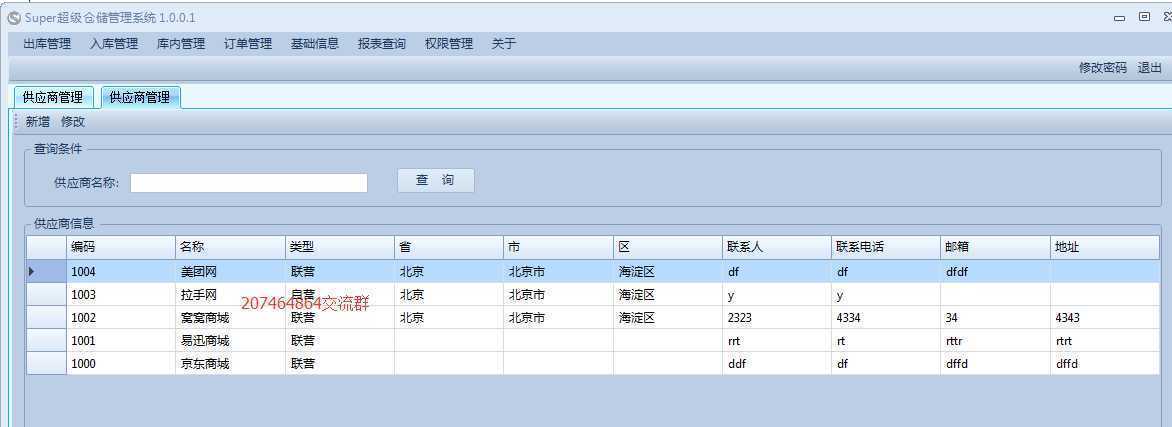The height and width of the screenshot is (427, 1172).
Task: Open the 出库管理 menu
Action: (x=47, y=44)
